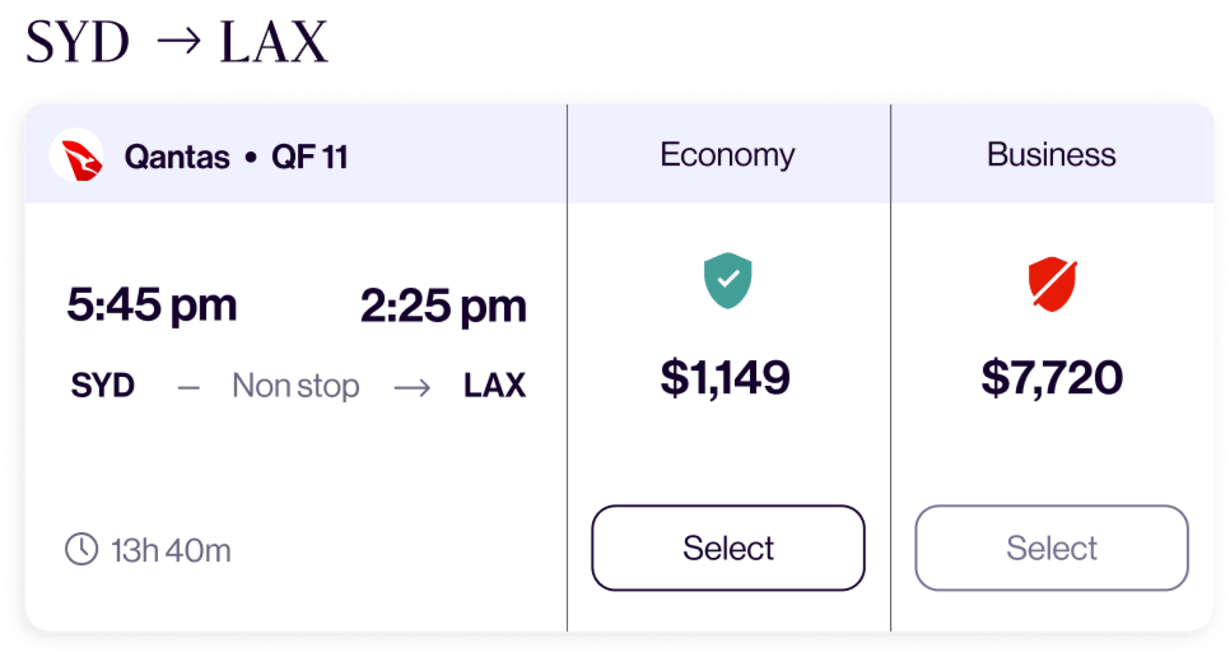Click the $1,149 Economy price
Screen dimensions: 1230x657
pos(726,377)
